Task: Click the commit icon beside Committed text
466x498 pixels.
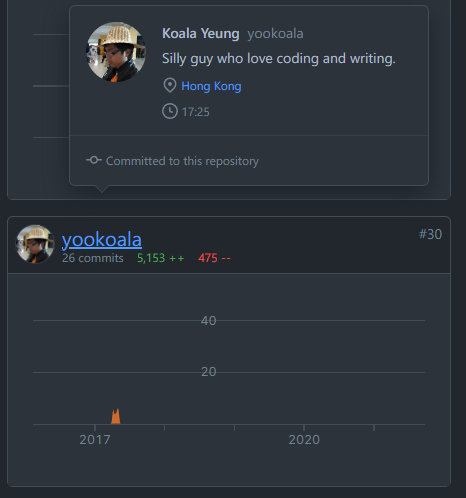Action: [94, 160]
